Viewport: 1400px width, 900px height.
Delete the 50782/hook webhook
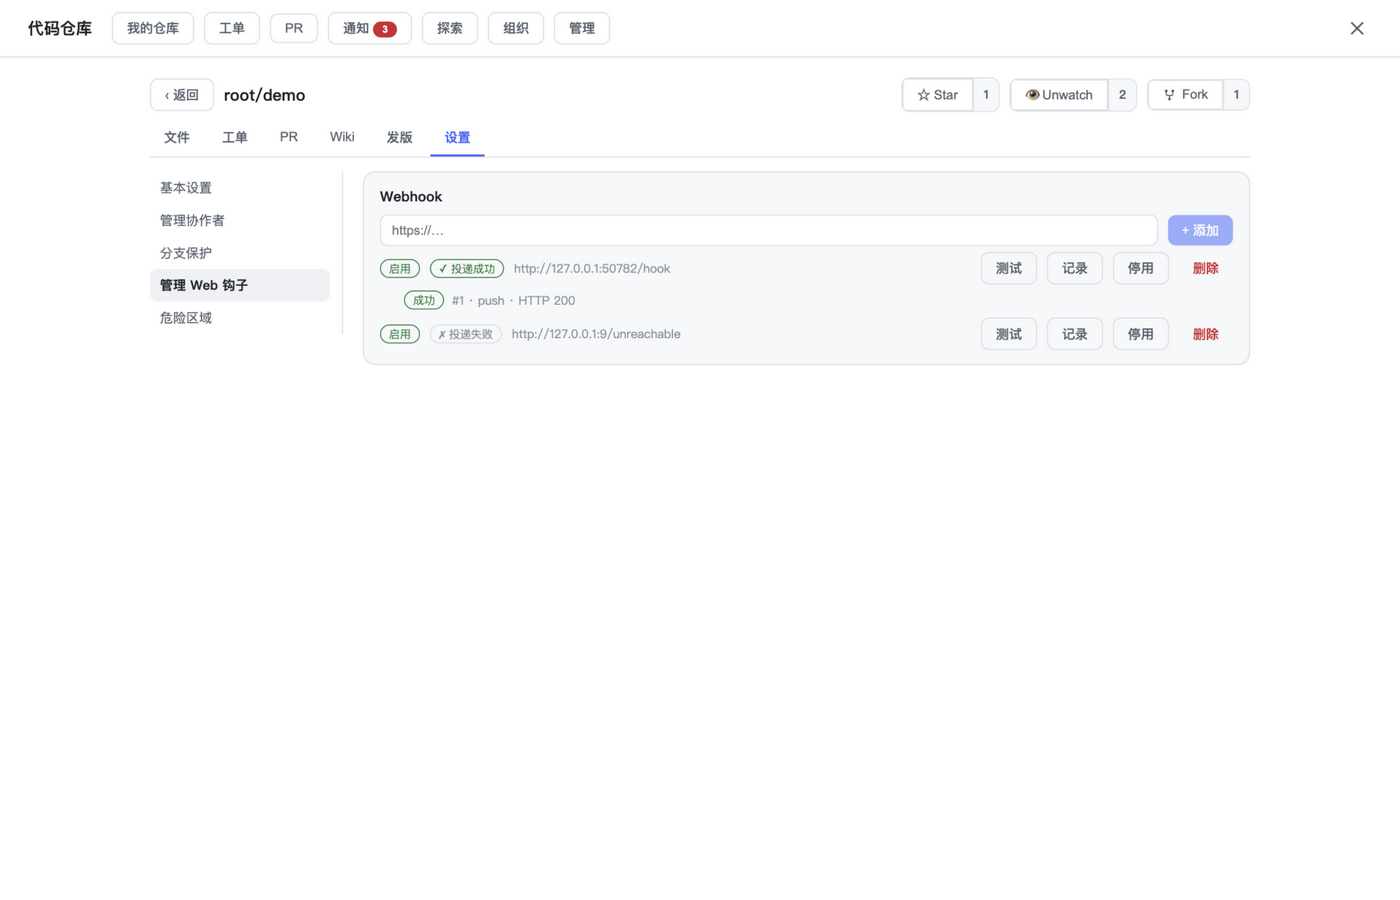click(1206, 268)
